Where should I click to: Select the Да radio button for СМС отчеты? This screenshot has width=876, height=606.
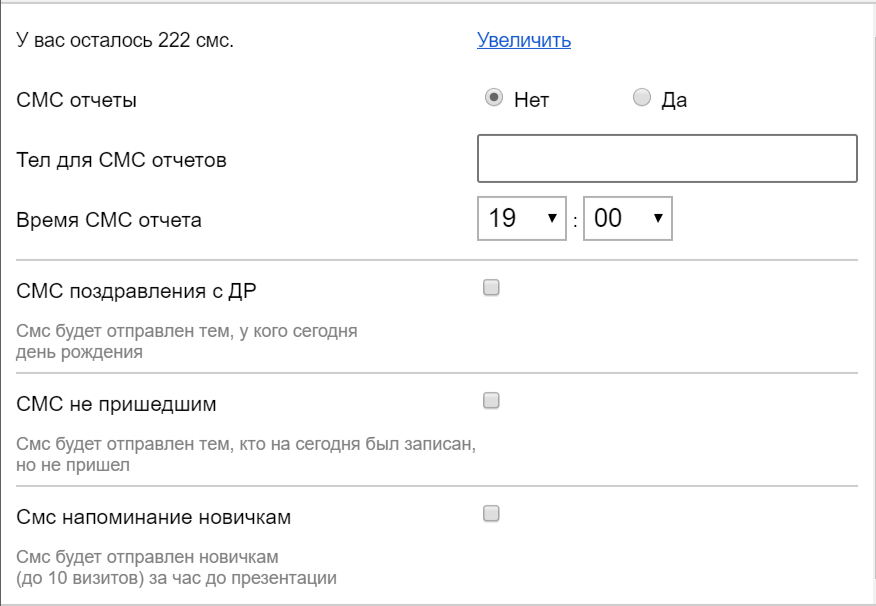(x=642, y=98)
